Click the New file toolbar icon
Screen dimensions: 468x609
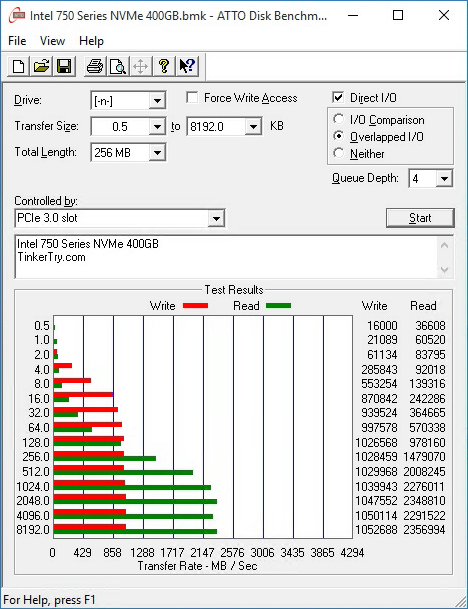tap(18, 66)
